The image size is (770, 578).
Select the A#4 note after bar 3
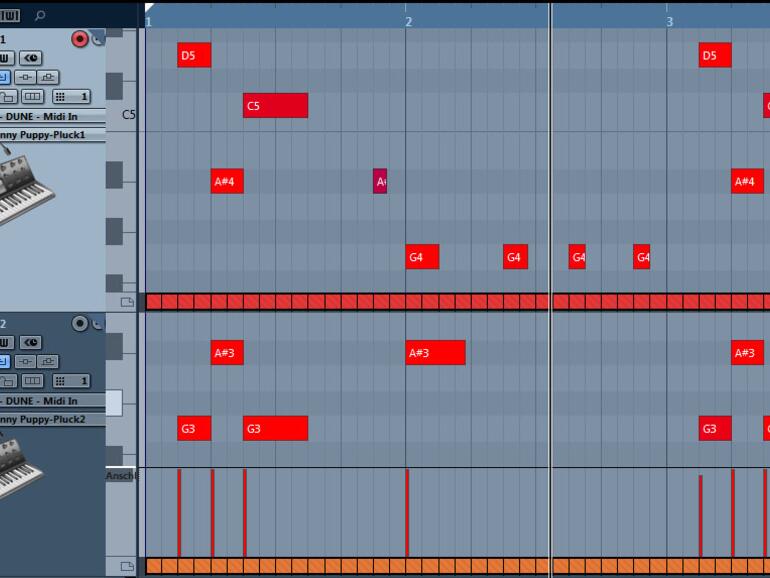747,181
